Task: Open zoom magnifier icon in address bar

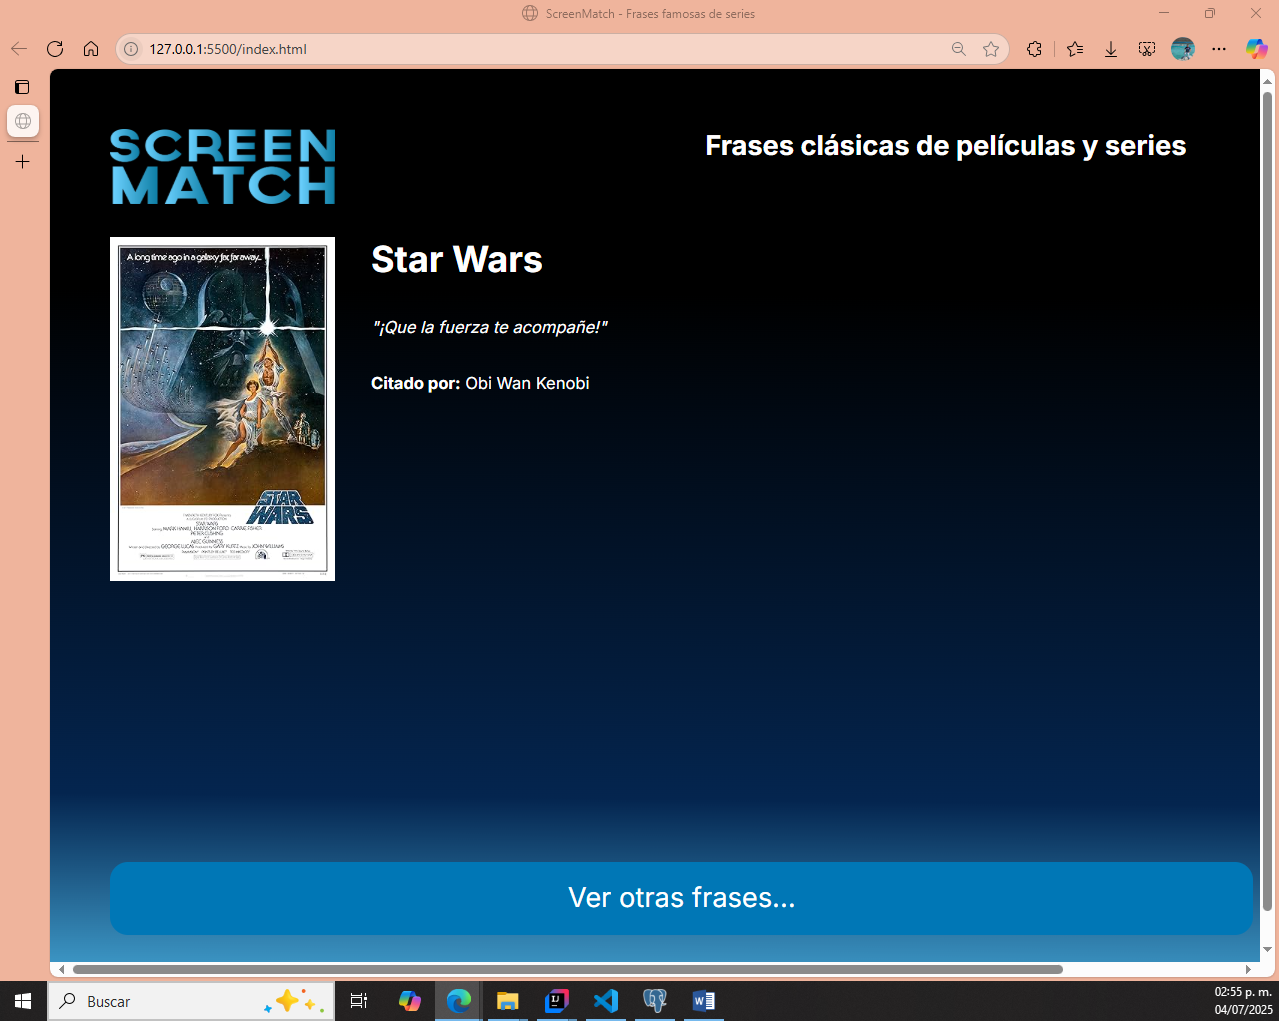Action: tap(959, 49)
